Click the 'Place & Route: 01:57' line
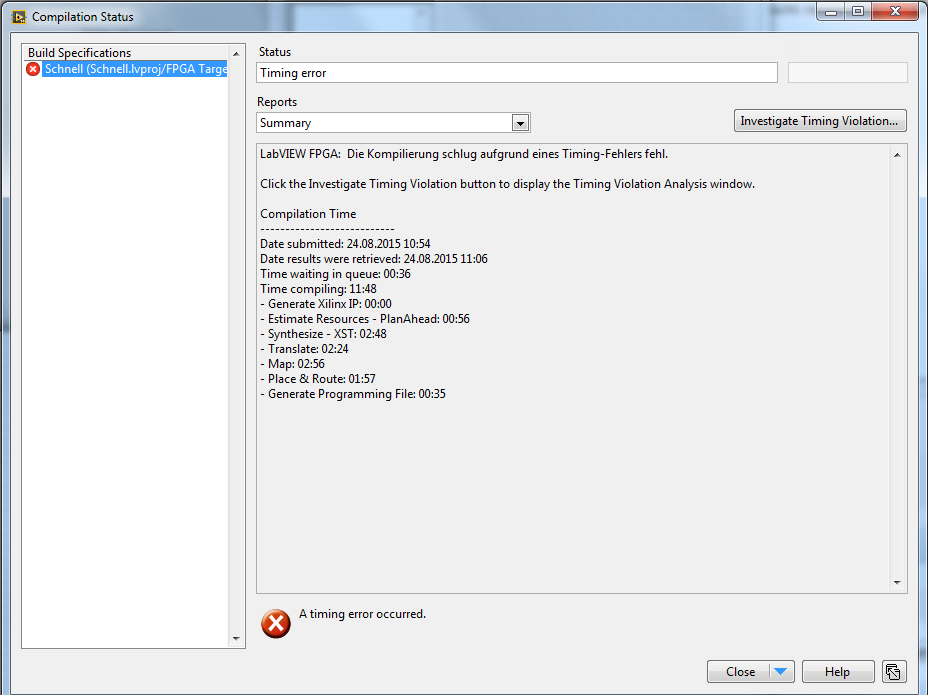 pyautogui.click(x=318, y=379)
